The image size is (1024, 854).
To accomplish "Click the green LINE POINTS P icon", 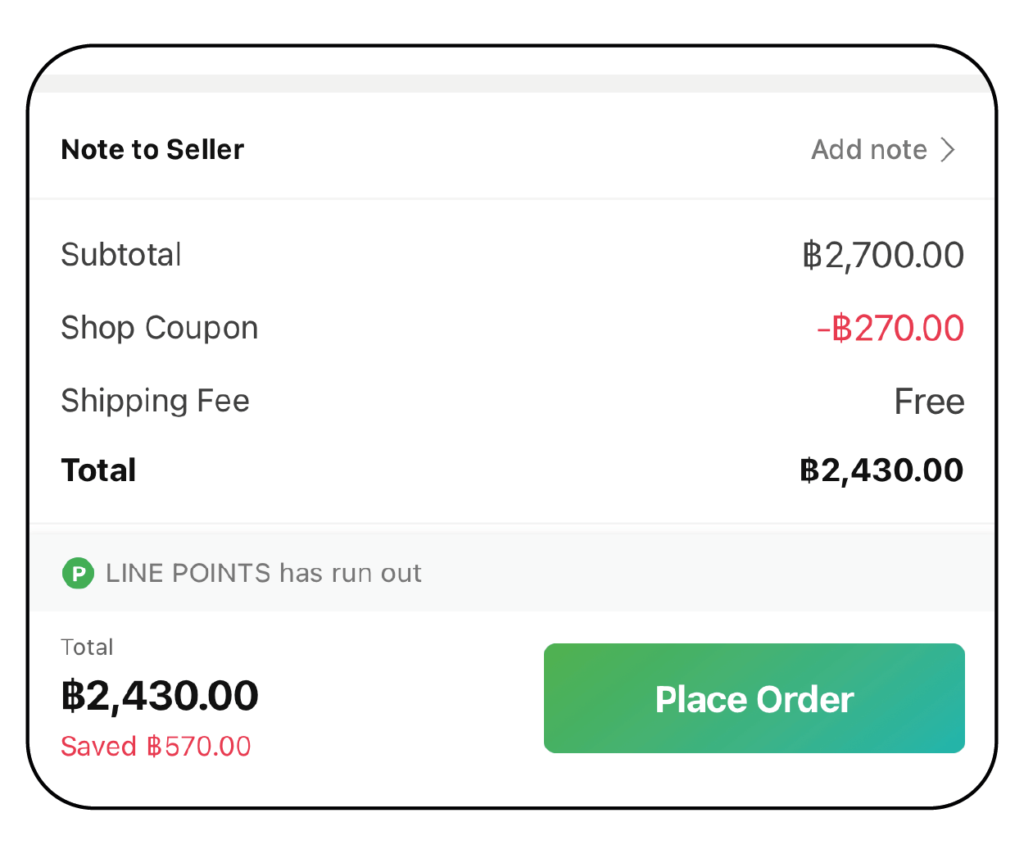I will [x=77, y=574].
